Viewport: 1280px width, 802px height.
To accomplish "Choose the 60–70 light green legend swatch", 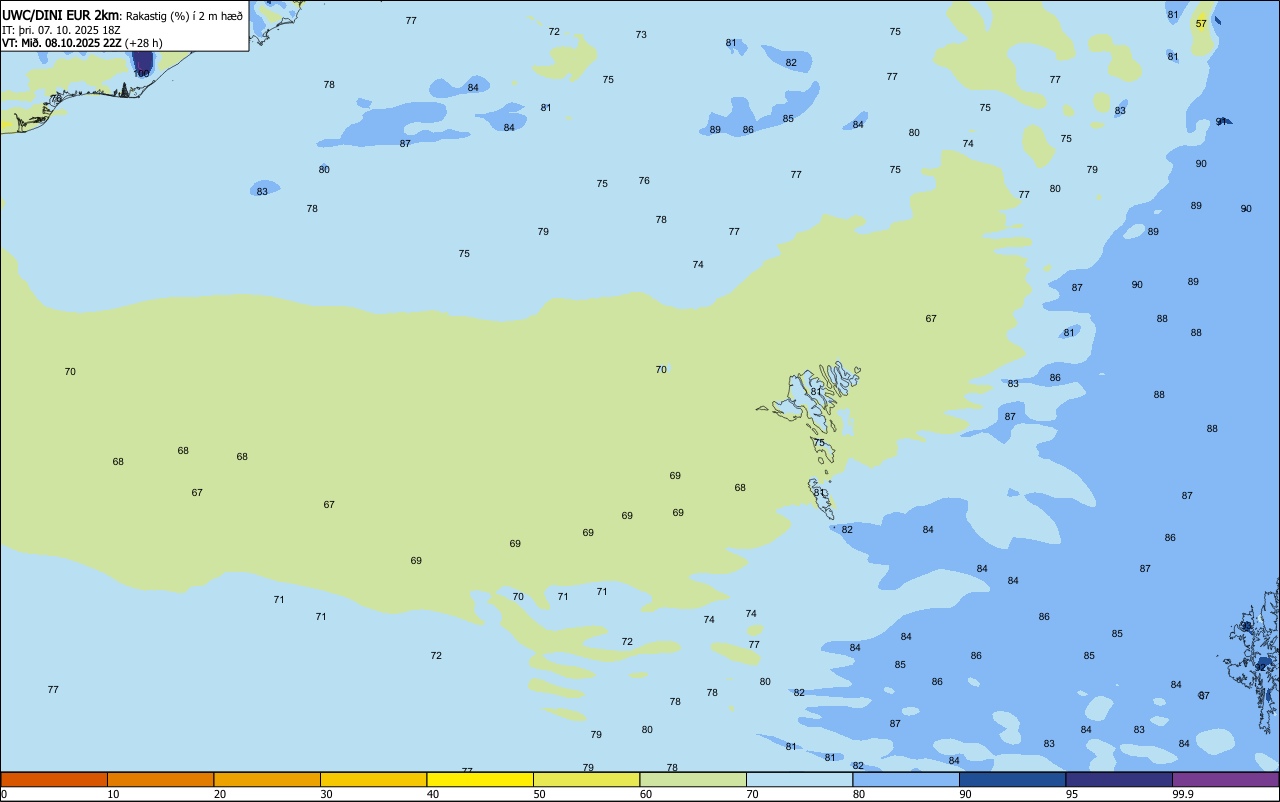I will point(693,779).
